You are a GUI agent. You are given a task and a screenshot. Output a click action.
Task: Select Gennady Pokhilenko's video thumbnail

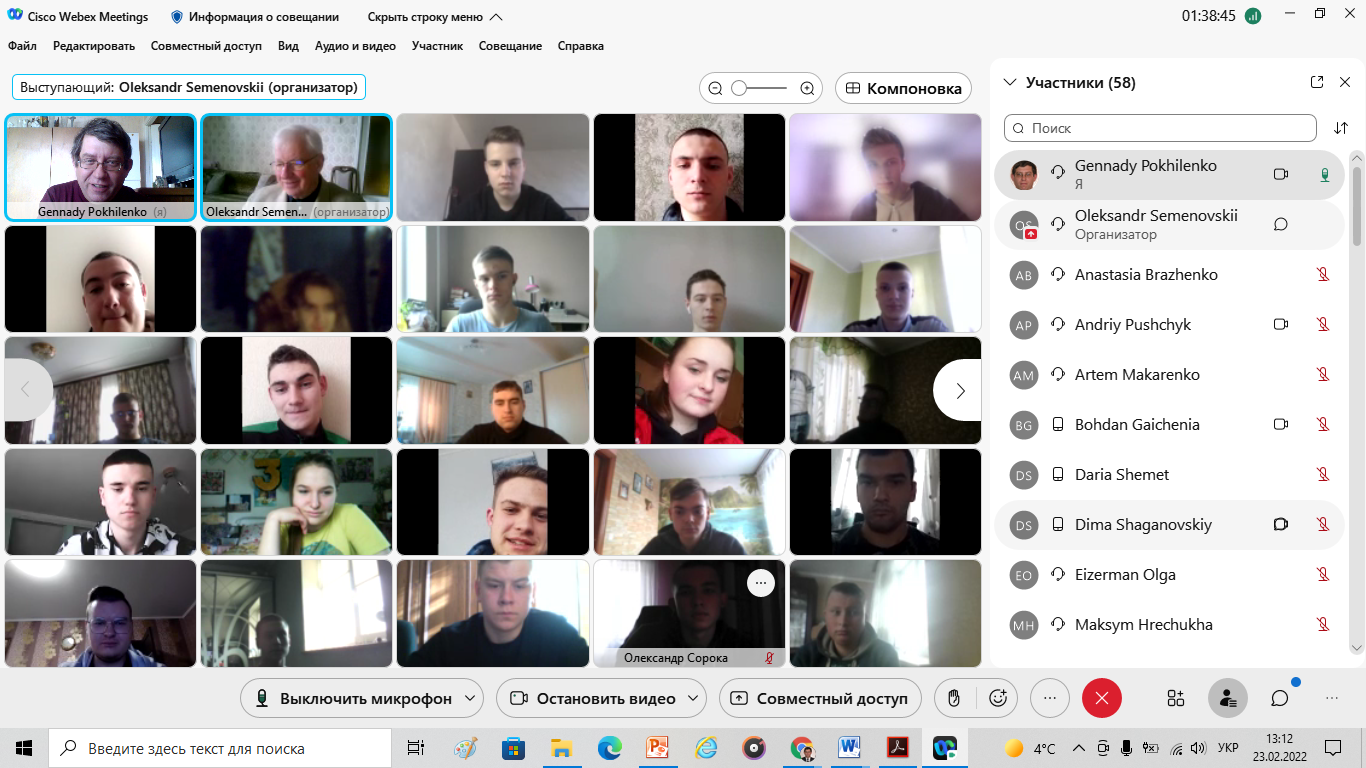pos(101,167)
